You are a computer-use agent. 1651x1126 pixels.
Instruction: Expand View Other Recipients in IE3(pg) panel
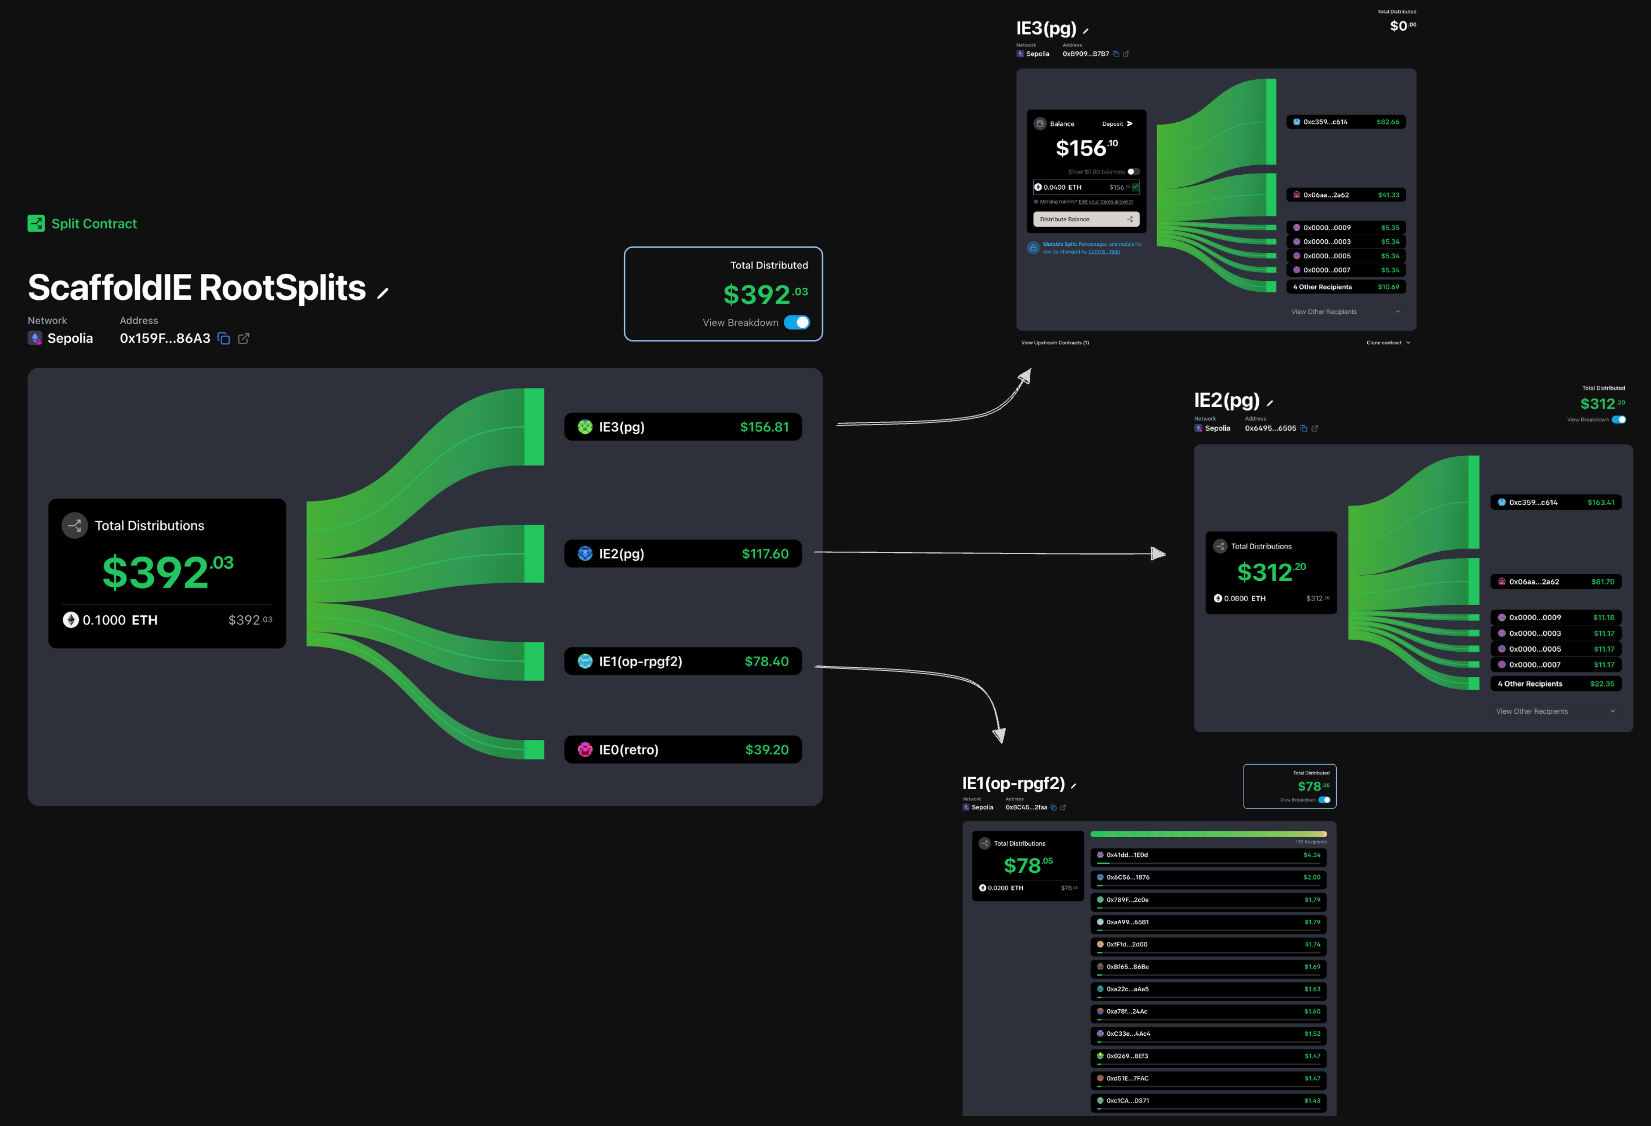[x=1345, y=312]
